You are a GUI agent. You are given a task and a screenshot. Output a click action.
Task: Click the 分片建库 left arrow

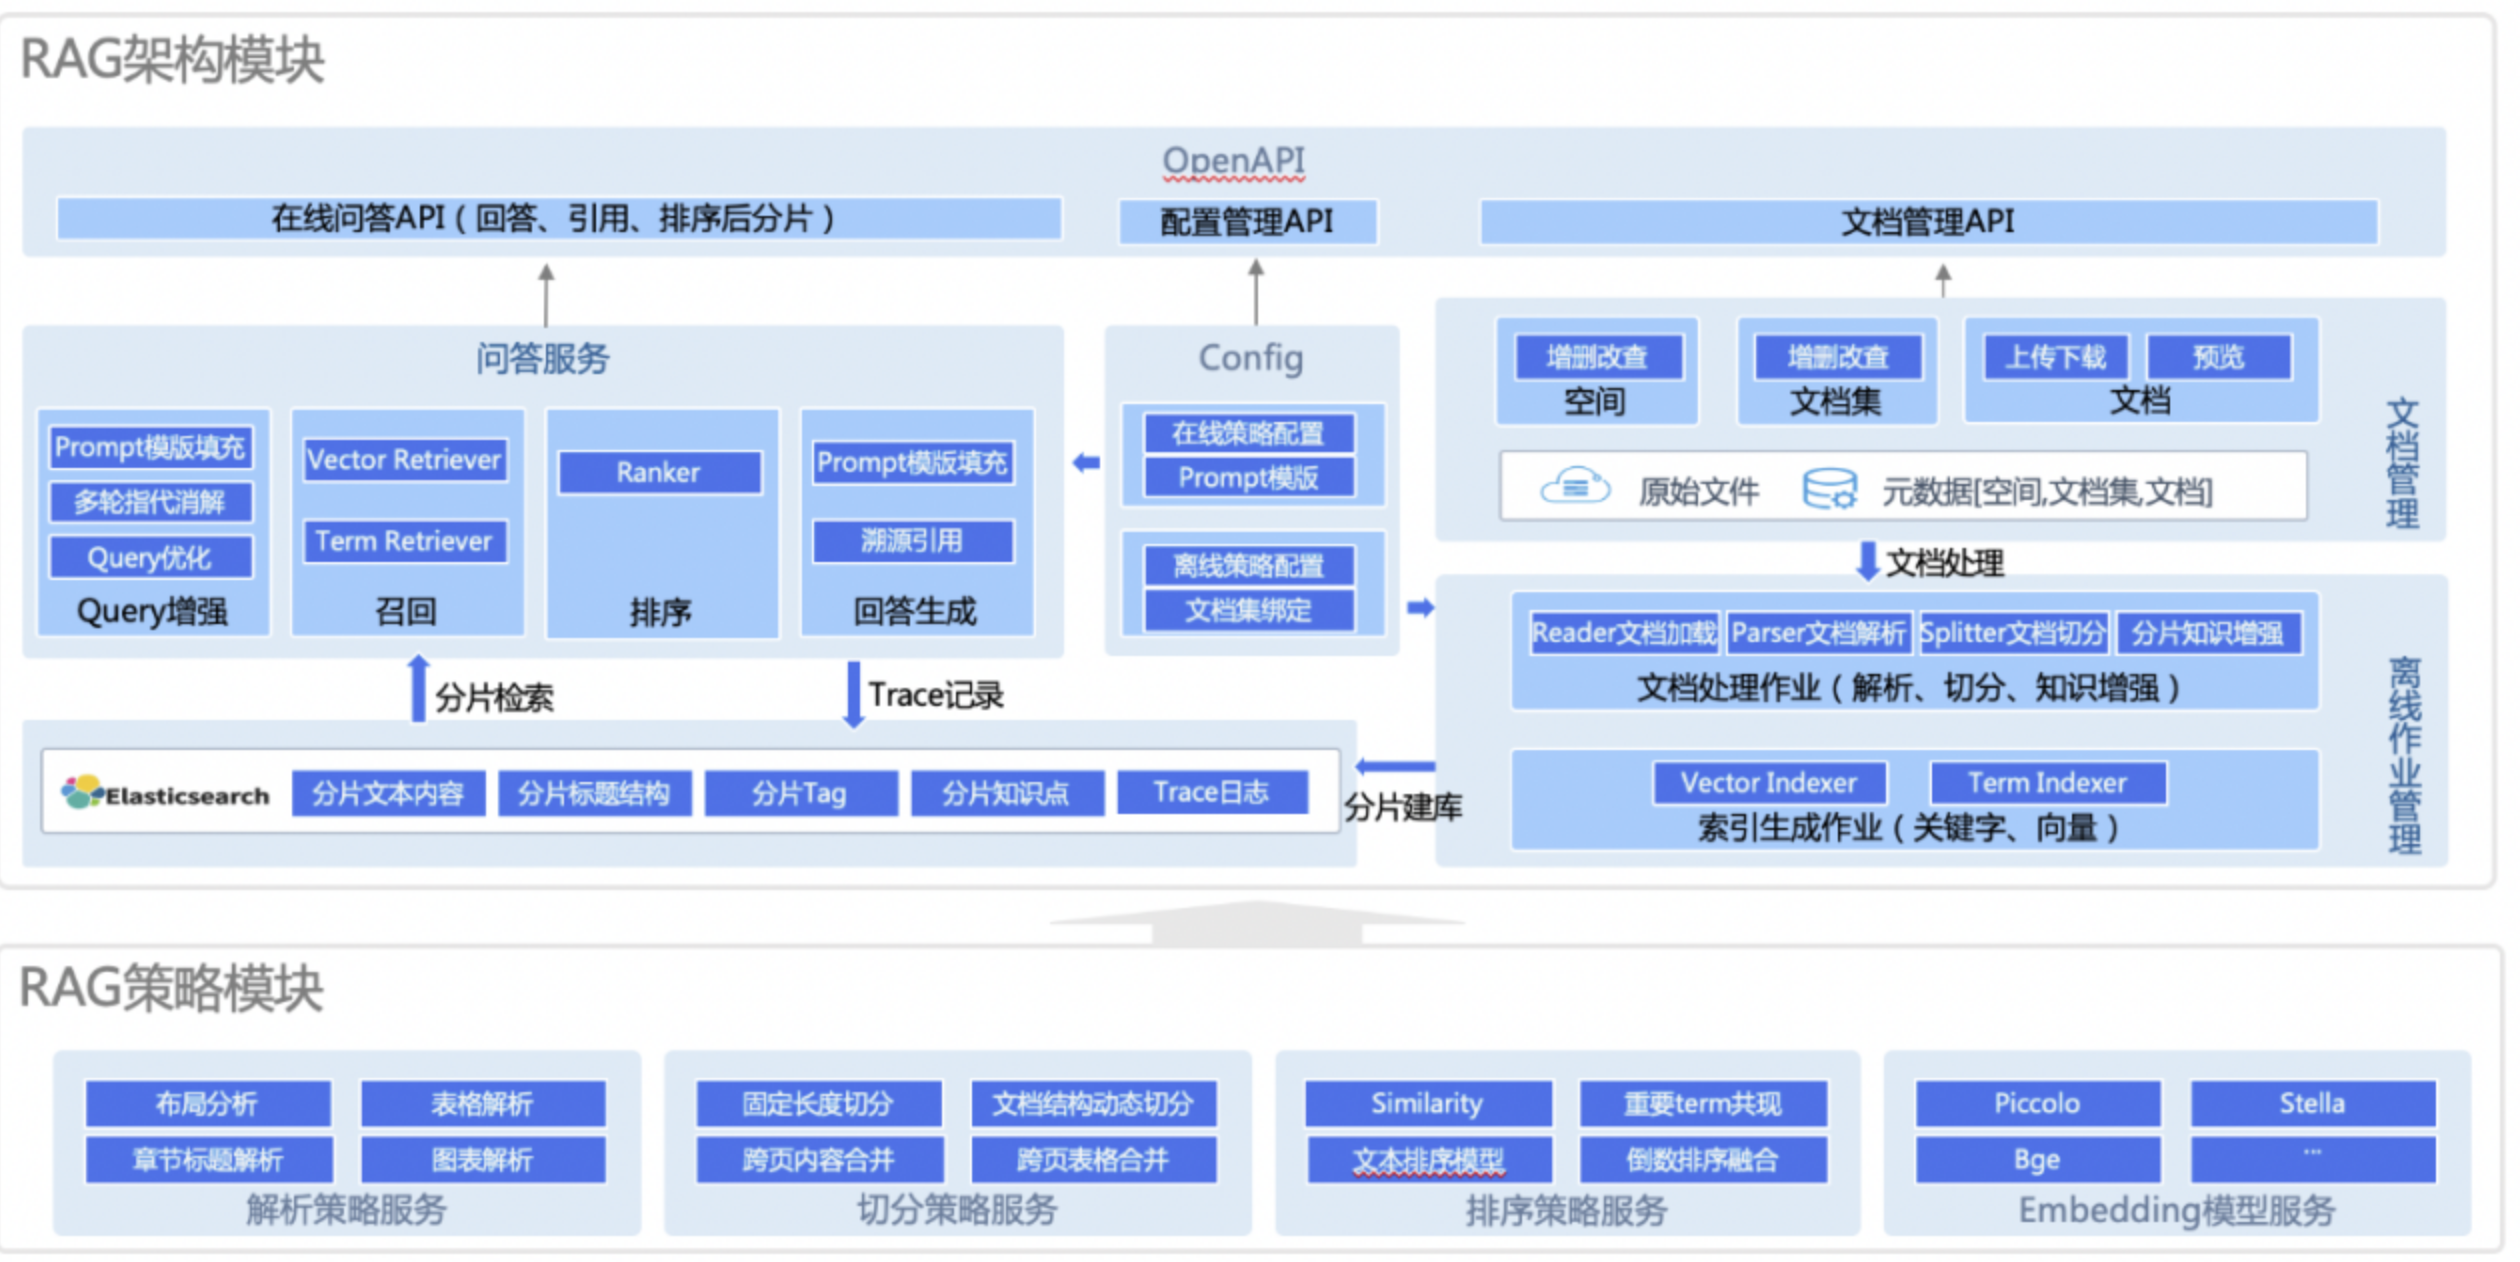coord(1395,767)
